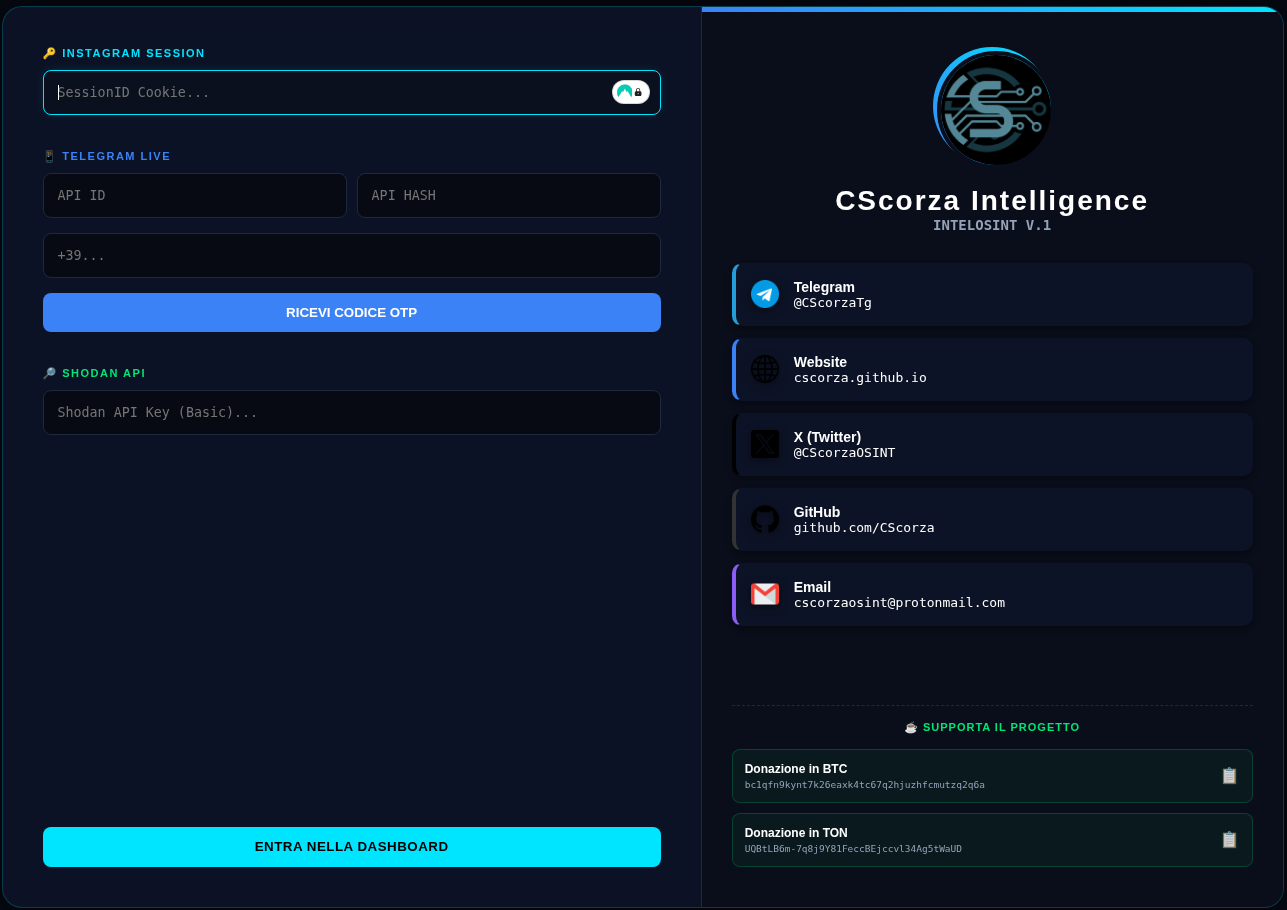Copy the TON donation address via clipboard icon

[1229, 840]
